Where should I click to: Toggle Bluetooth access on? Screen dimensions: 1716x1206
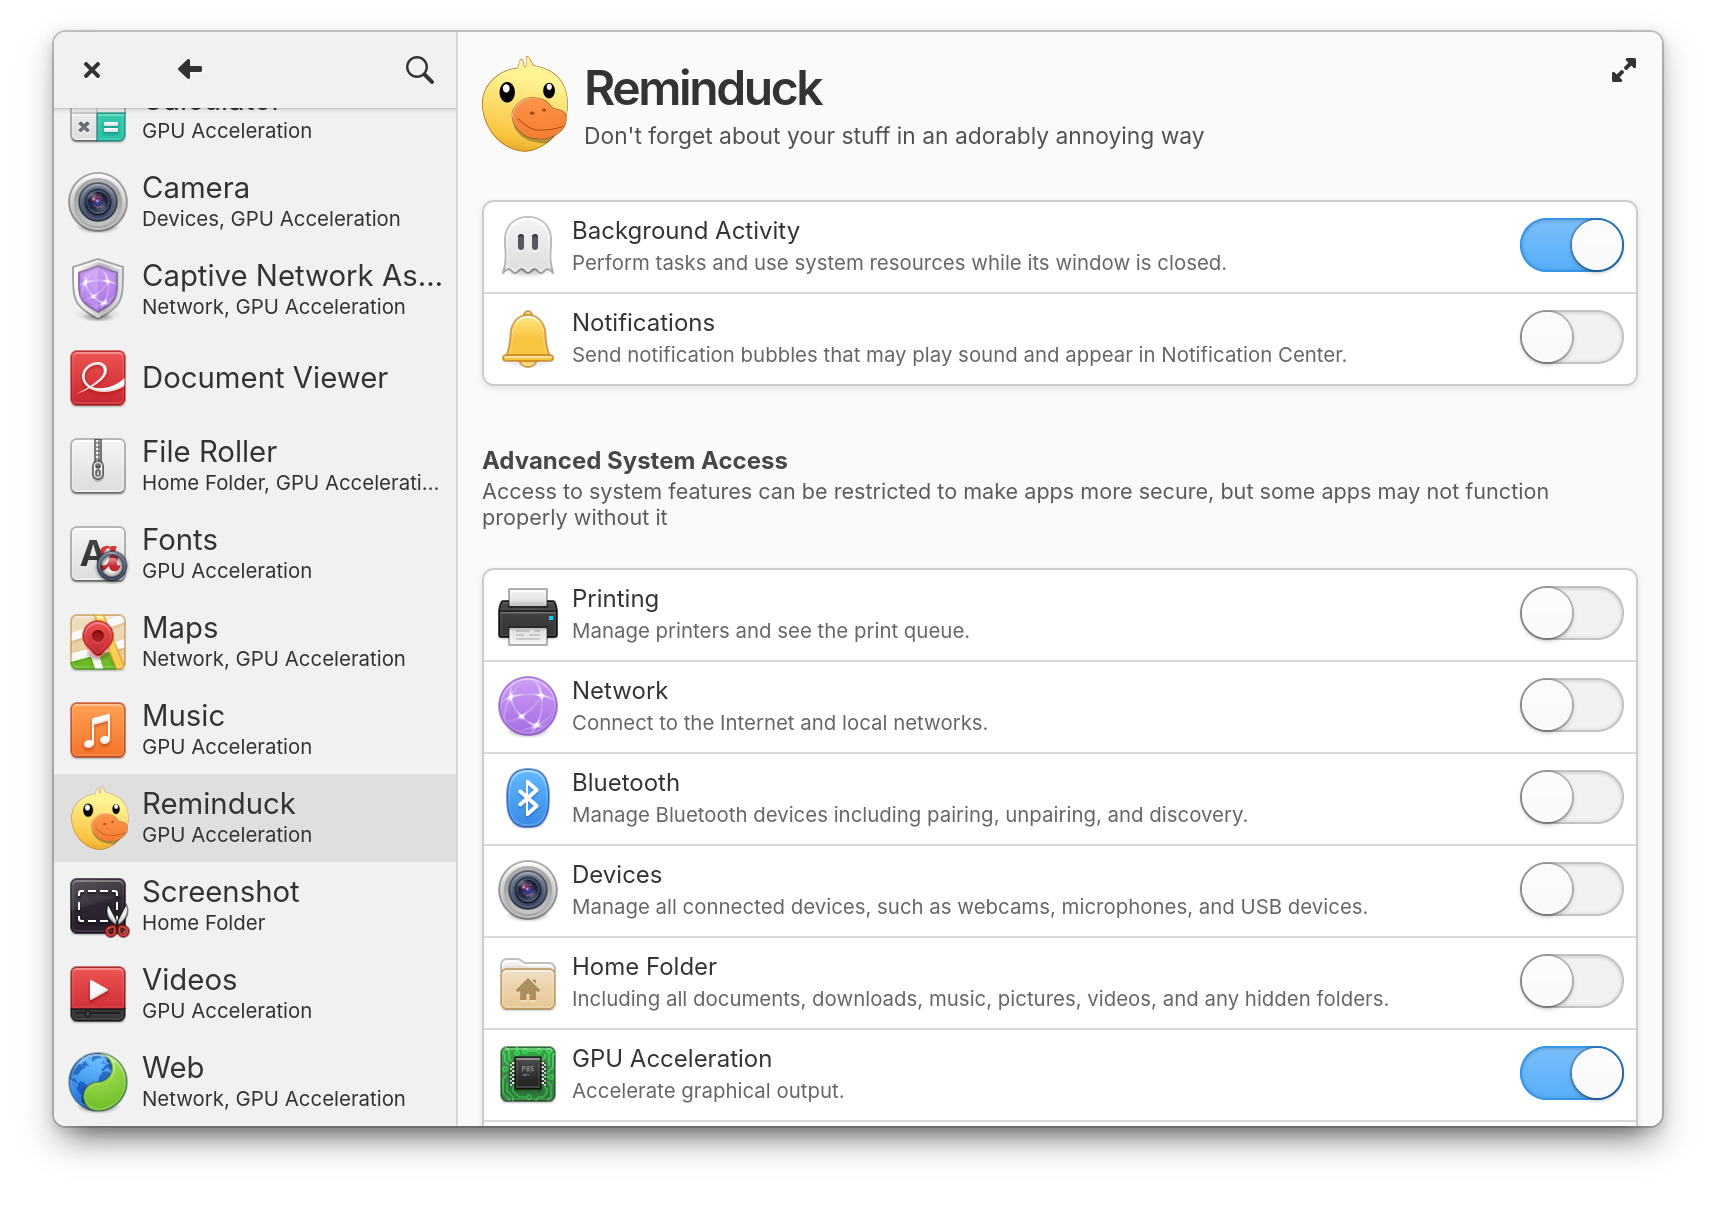pos(1570,798)
